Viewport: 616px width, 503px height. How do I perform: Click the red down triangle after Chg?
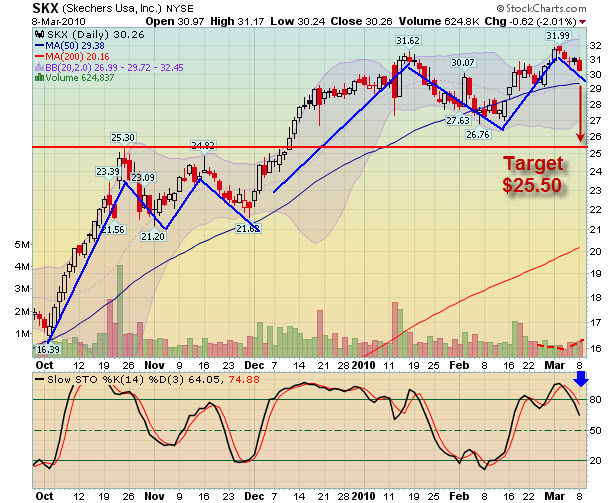(x=583, y=22)
